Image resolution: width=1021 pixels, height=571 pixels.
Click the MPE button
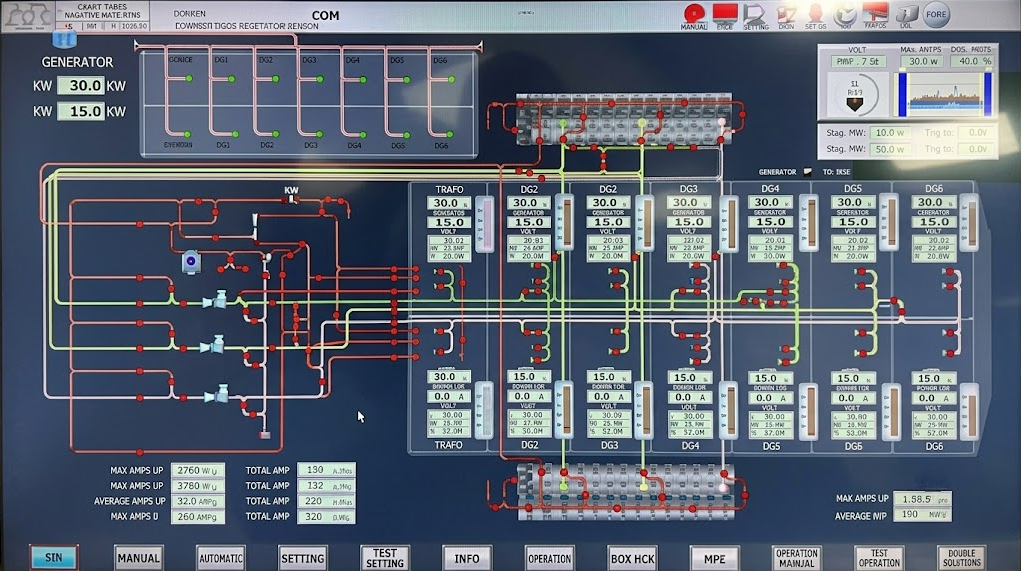pos(714,558)
